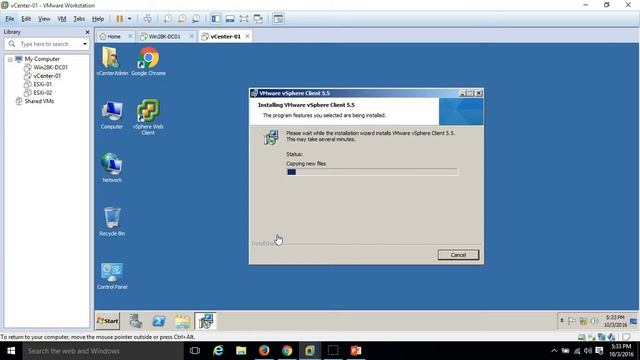640x360 pixels.
Task: Open PowerPoint on the host taskbar
Action: (x=356, y=351)
